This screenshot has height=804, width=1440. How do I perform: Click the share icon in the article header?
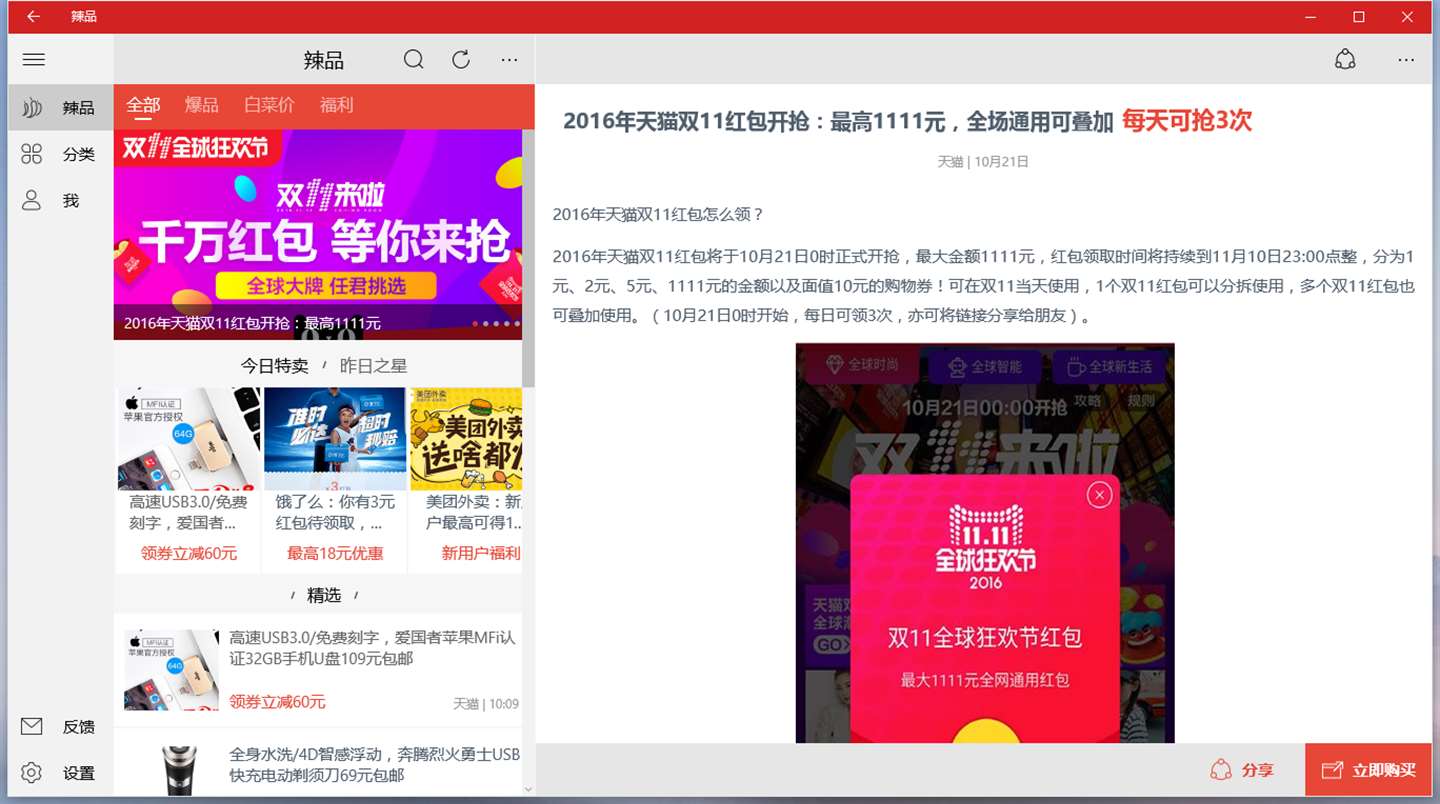(x=1345, y=60)
